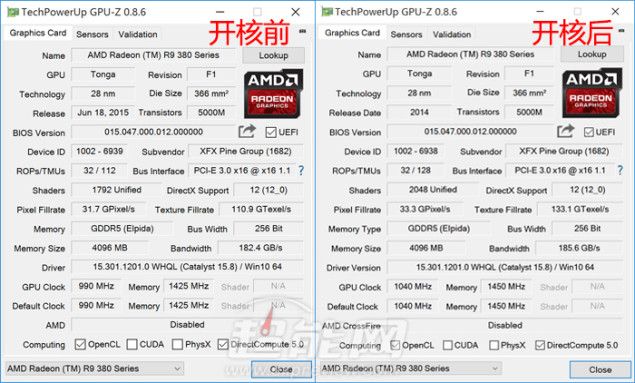Click the BIOS export icon in left window
This screenshot has height=383, width=635.
[247, 131]
